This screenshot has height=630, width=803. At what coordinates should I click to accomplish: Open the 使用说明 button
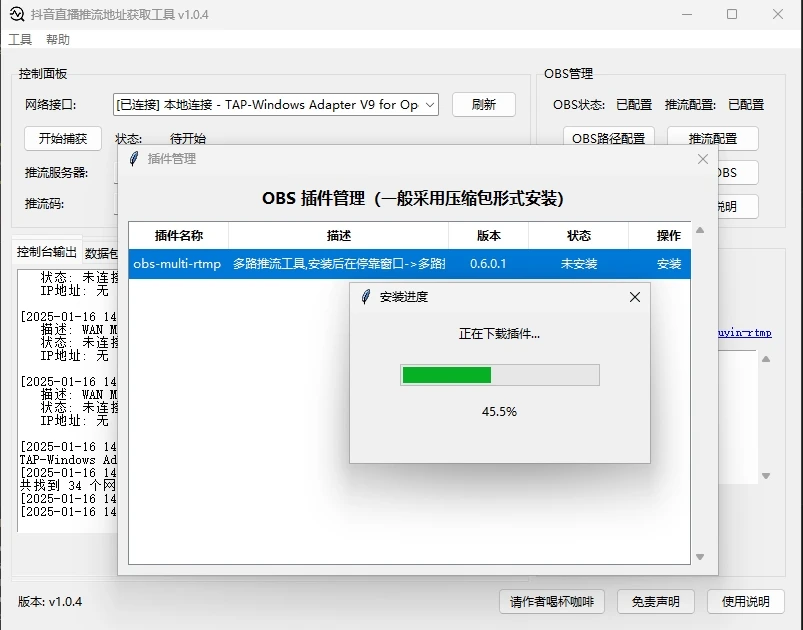tap(746, 601)
